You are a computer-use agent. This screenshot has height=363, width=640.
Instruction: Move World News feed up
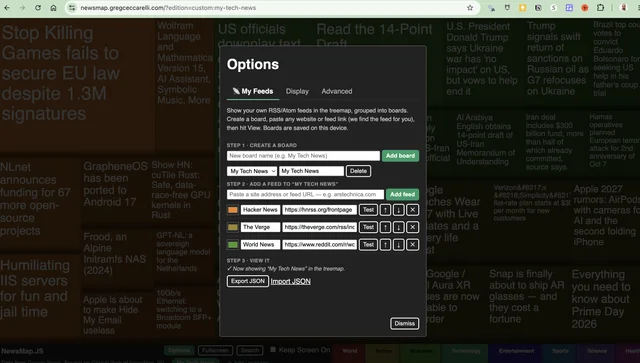[x=385, y=245]
